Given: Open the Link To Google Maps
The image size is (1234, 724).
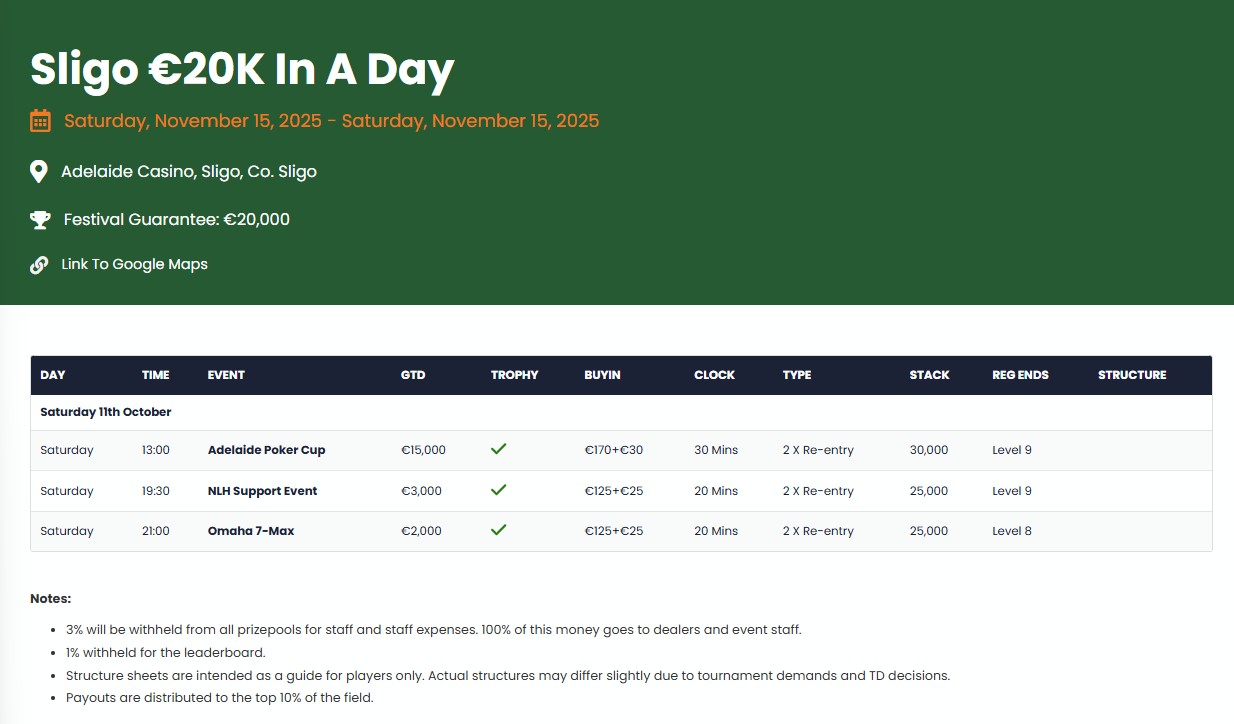Looking at the screenshot, I should pos(134,265).
